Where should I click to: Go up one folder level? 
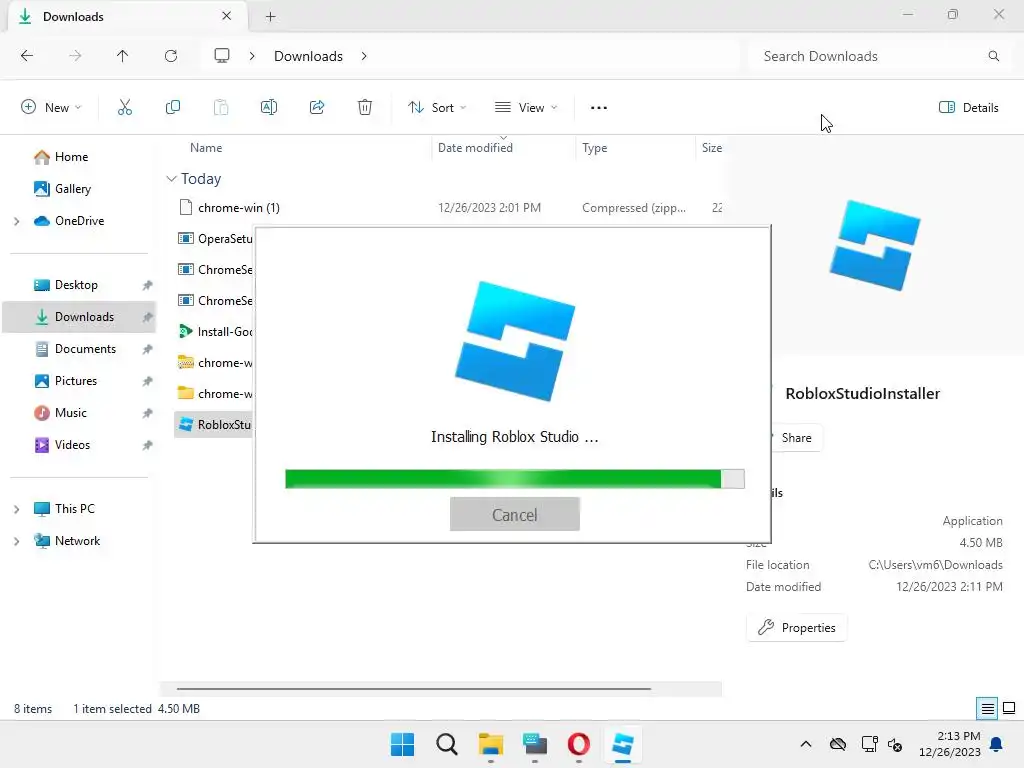coord(123,56)
